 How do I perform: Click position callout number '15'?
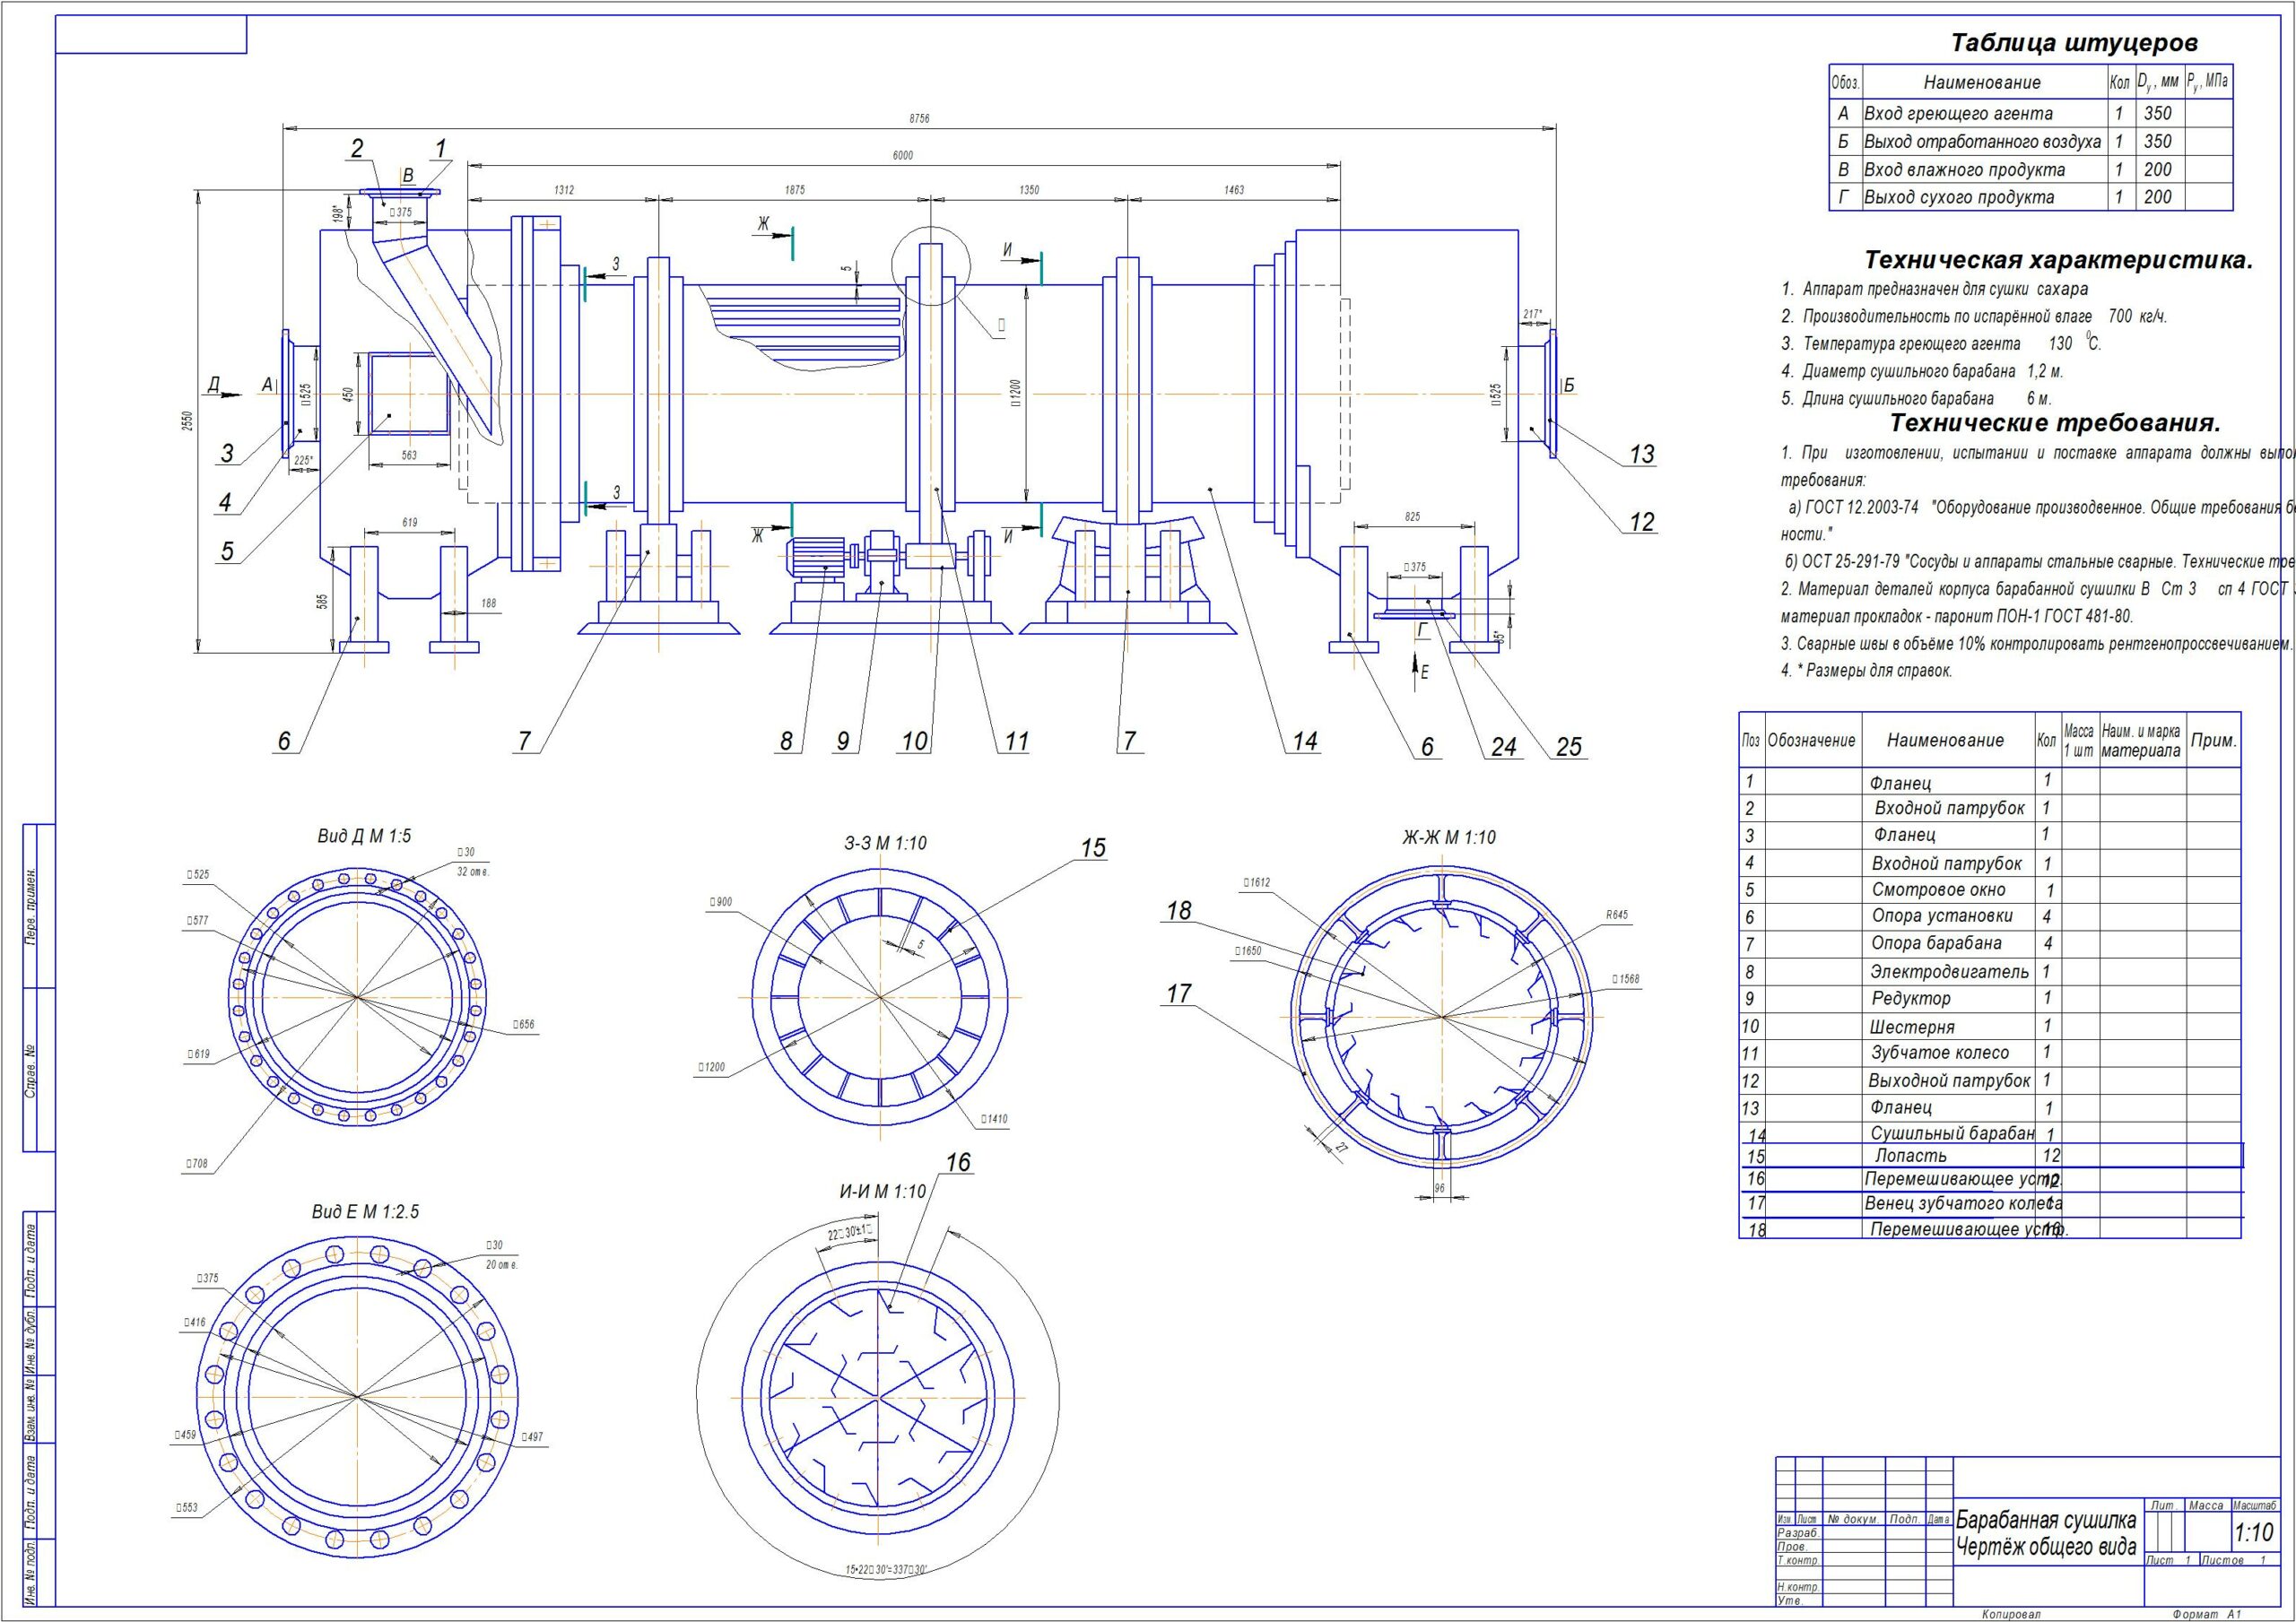tap(1093, 848)
